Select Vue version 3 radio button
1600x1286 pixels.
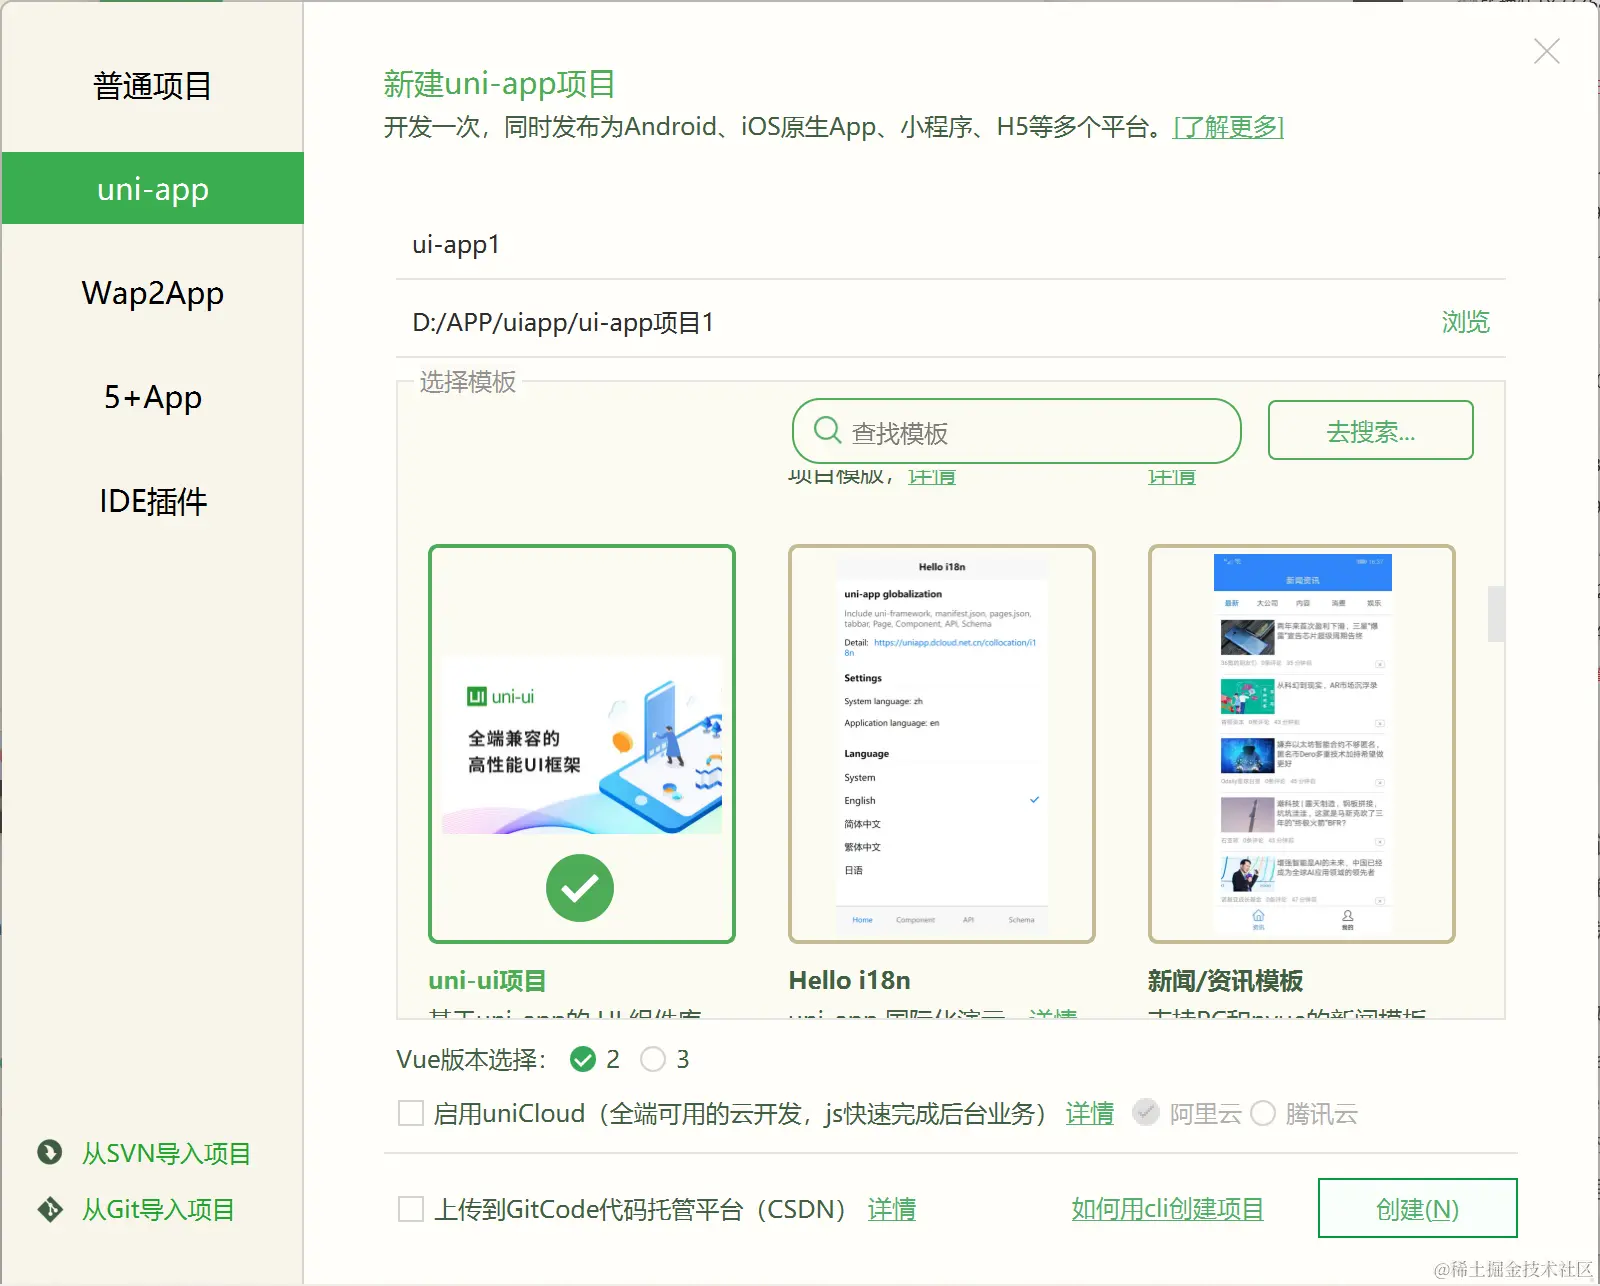pyautogui.click(x=653, y=1059)
